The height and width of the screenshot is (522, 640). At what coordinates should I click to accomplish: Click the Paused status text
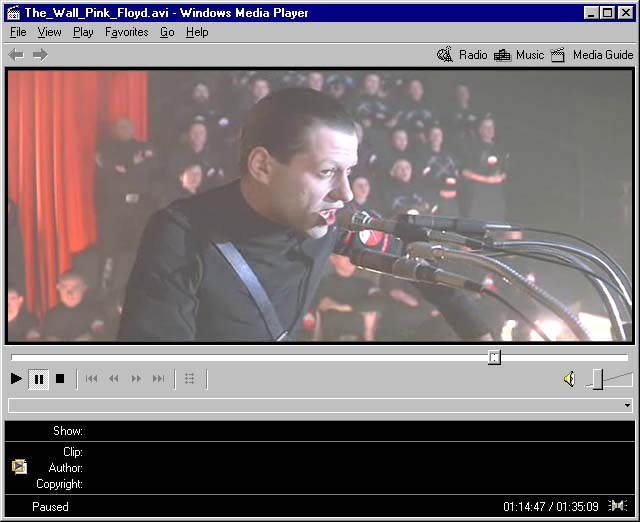click(50, 506)
